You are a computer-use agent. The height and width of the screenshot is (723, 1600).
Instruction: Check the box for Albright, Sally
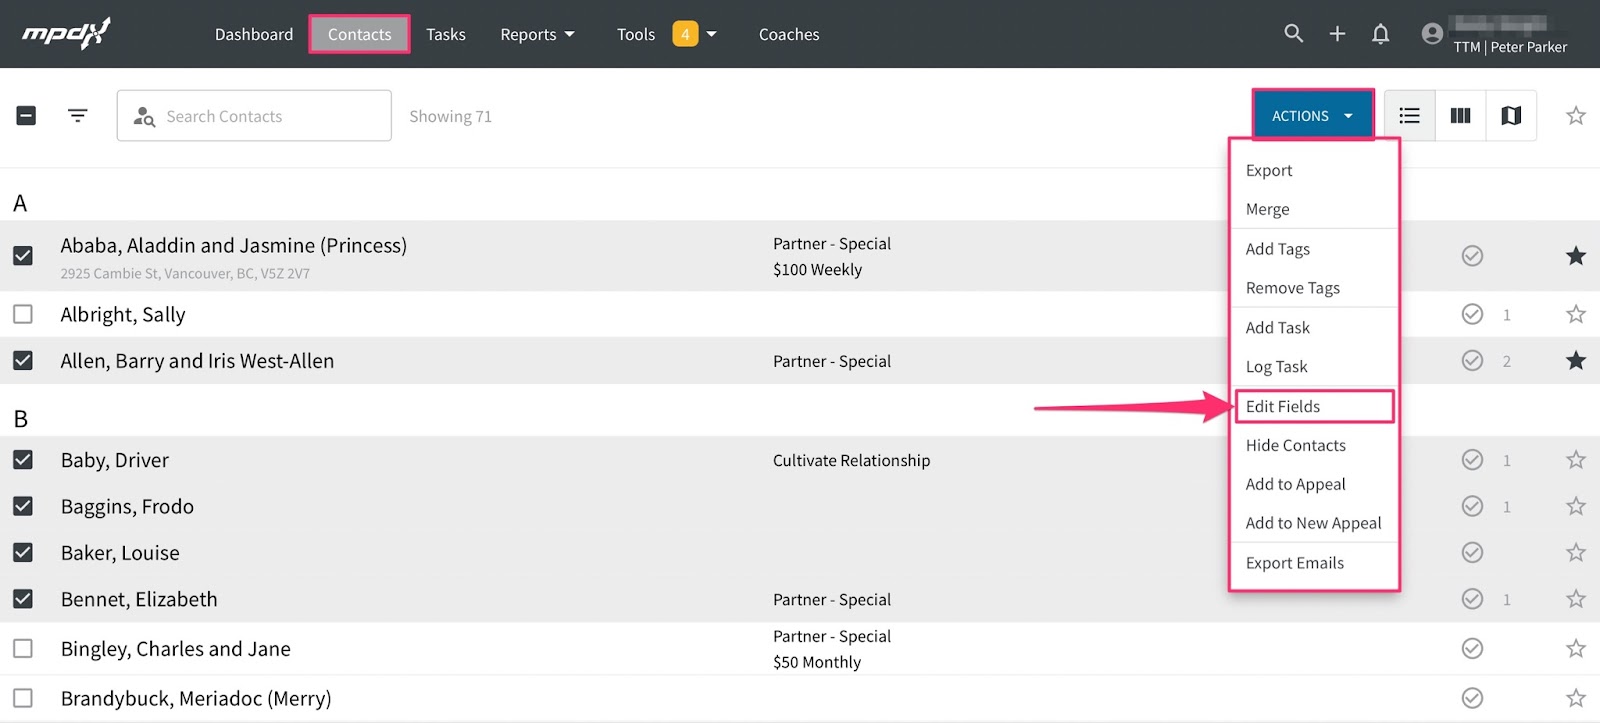[23, 314]
